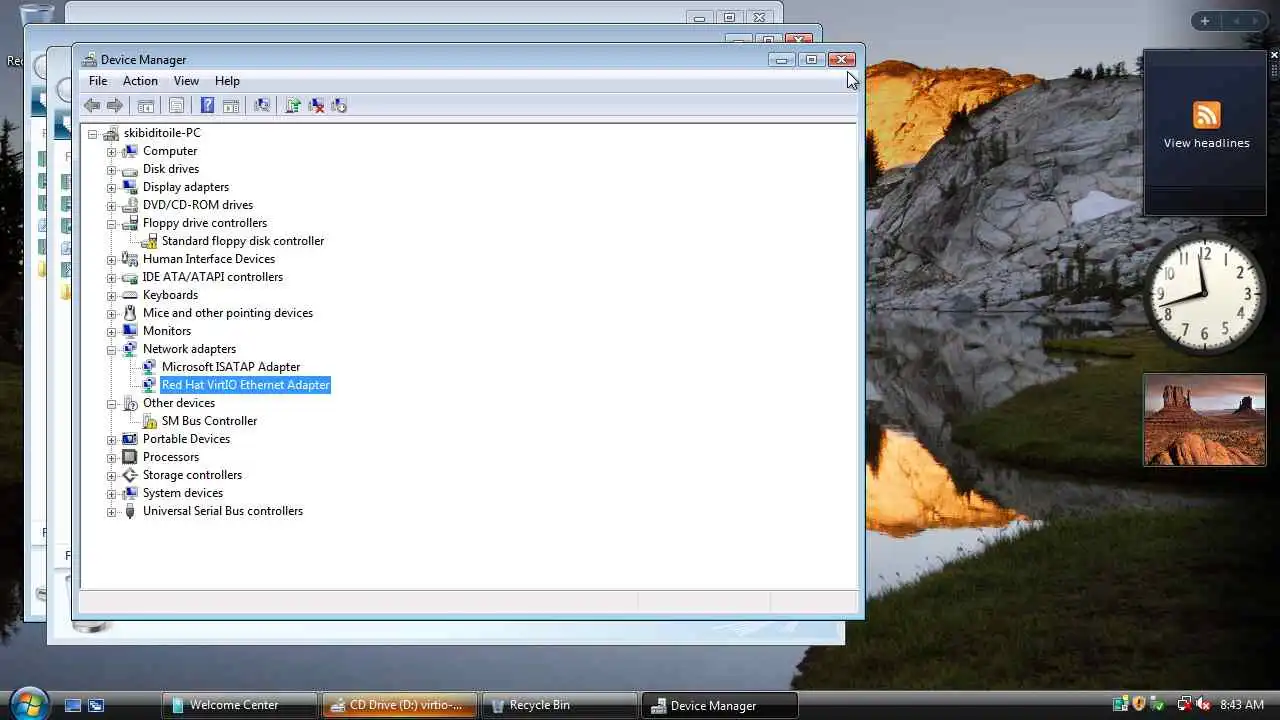
Task: Open the Help menu
Action: 227,81
